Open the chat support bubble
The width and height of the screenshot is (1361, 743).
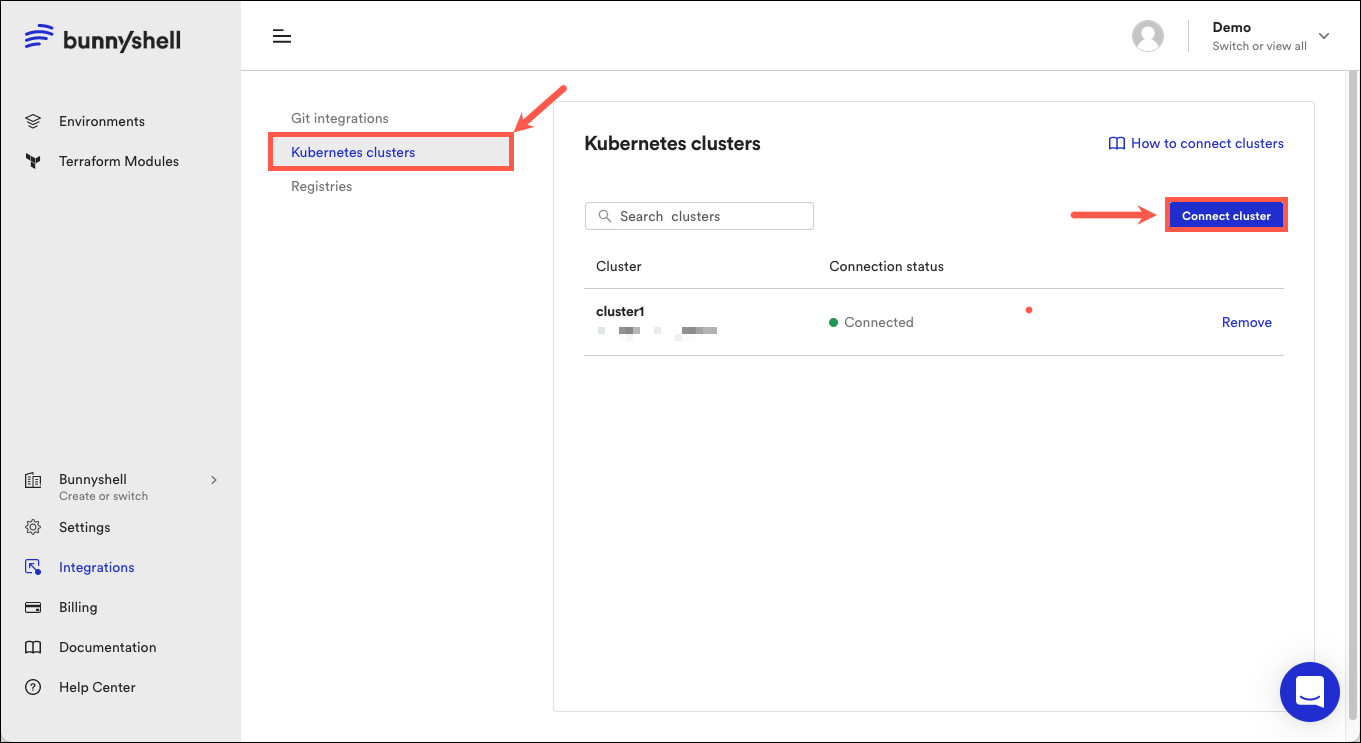(x=1310, y=691)
